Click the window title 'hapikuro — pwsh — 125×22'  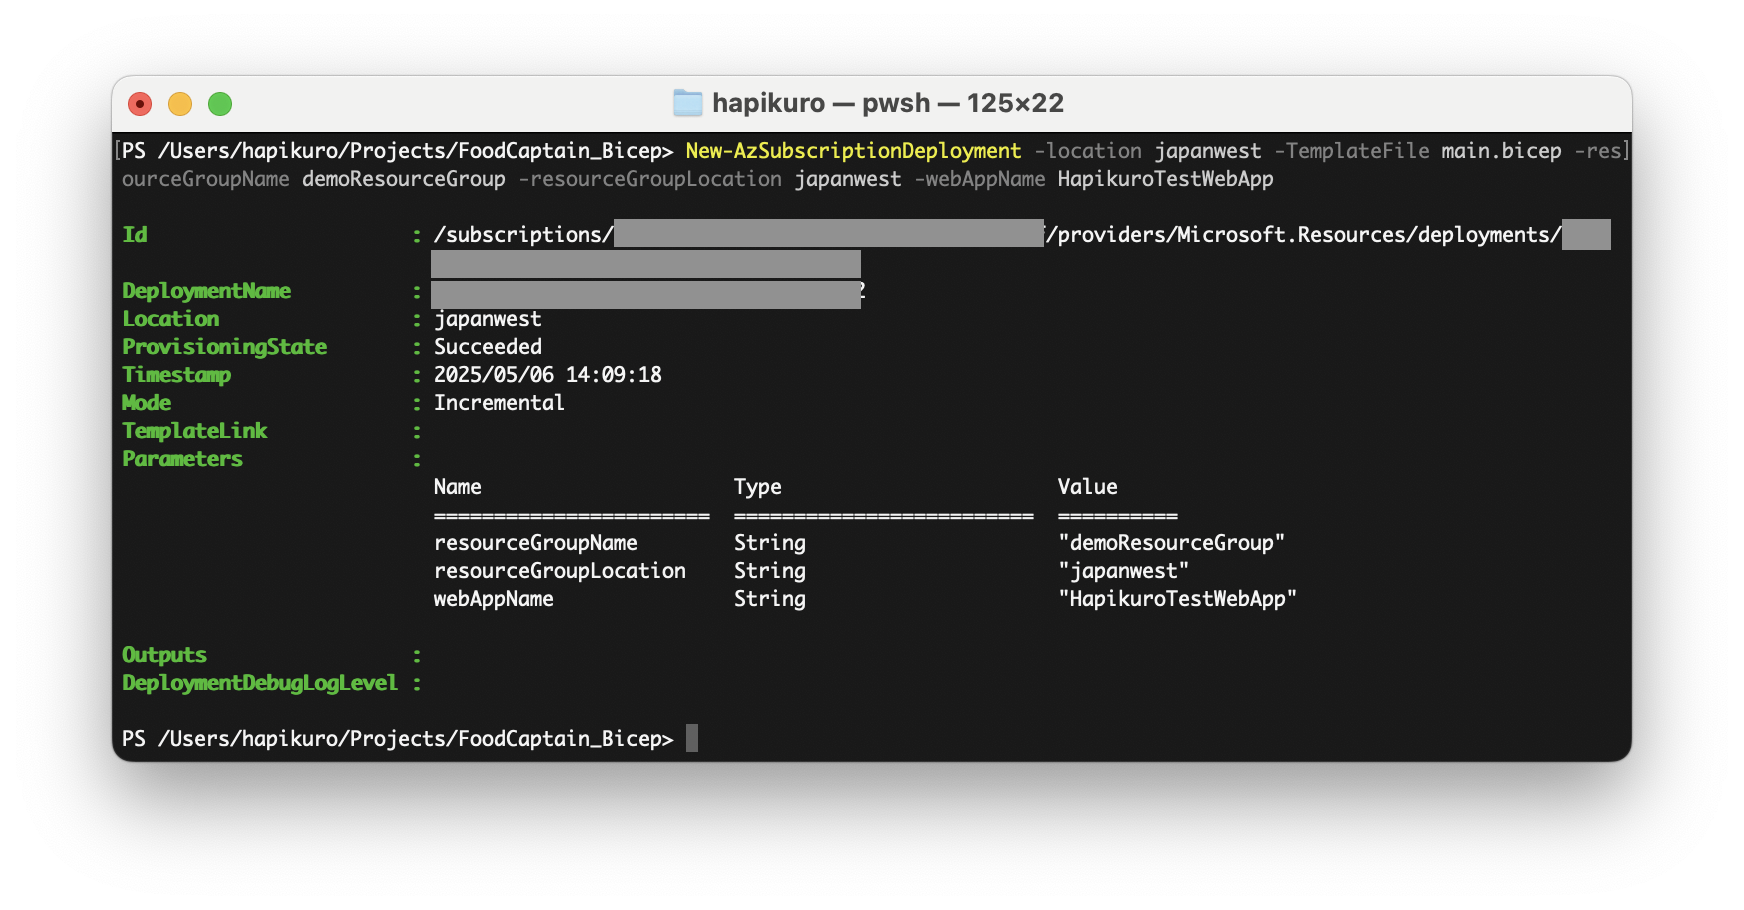888,103
